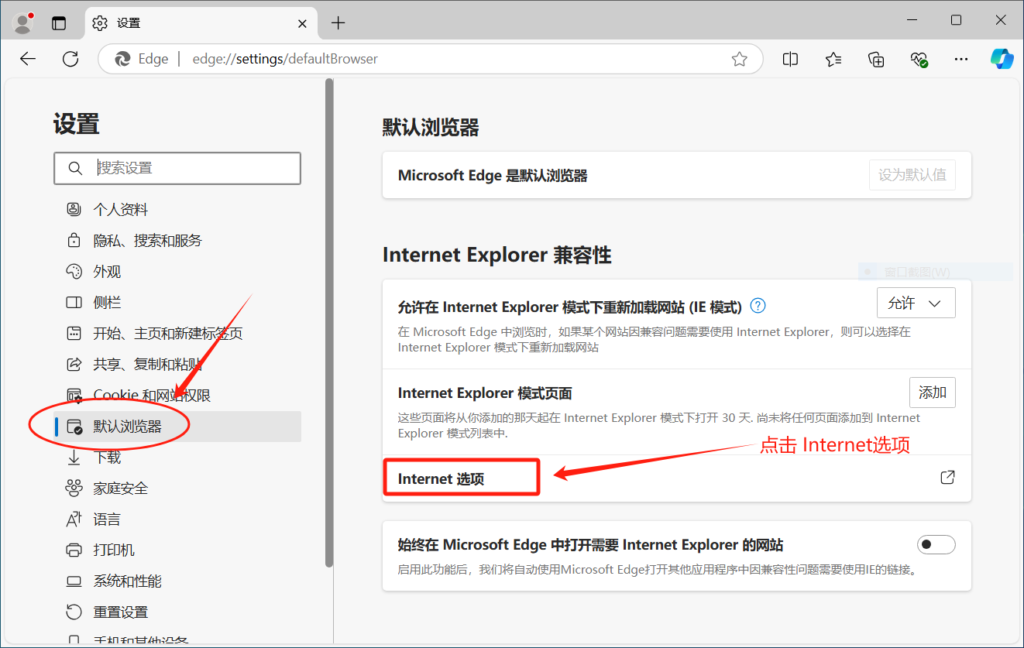Click the split screen icon
Image resolution: width=1024 pixels, height=648 pixels.
[x=790, y=59]
